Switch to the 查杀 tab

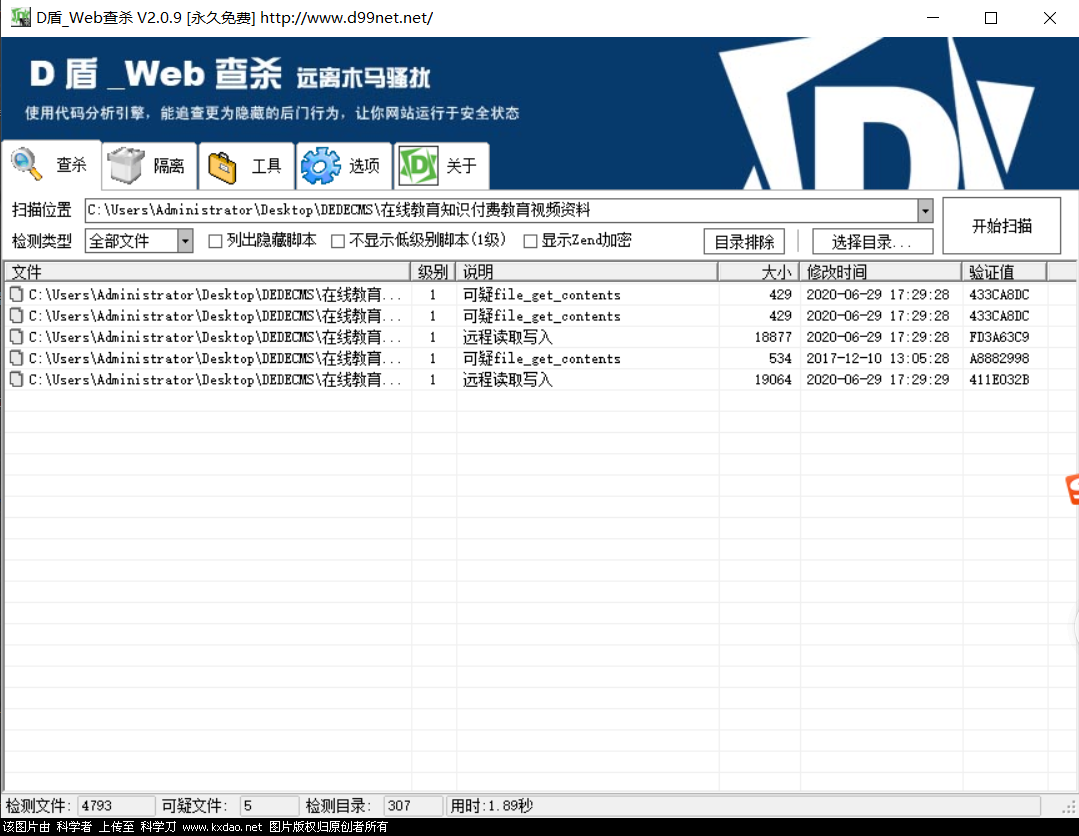tap(52, 165)
